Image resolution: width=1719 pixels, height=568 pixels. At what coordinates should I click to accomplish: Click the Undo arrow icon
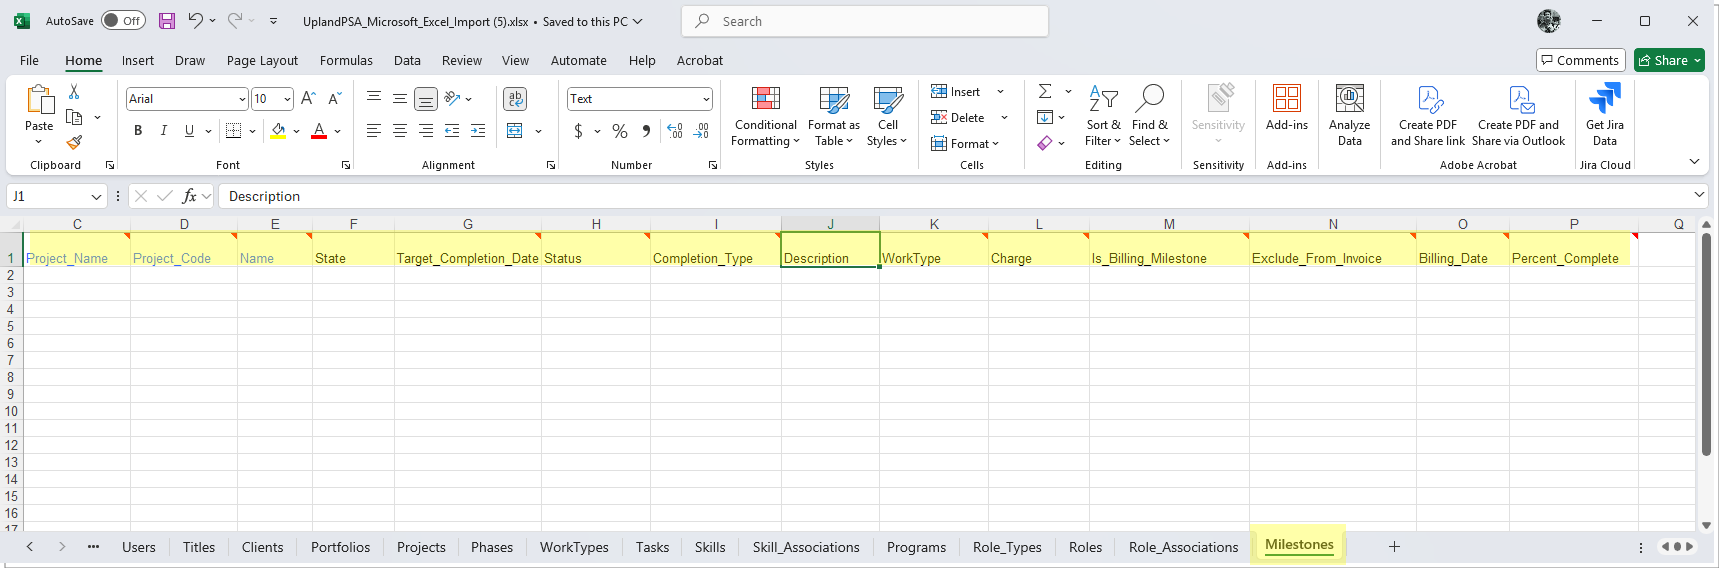(x=196, y=20)
